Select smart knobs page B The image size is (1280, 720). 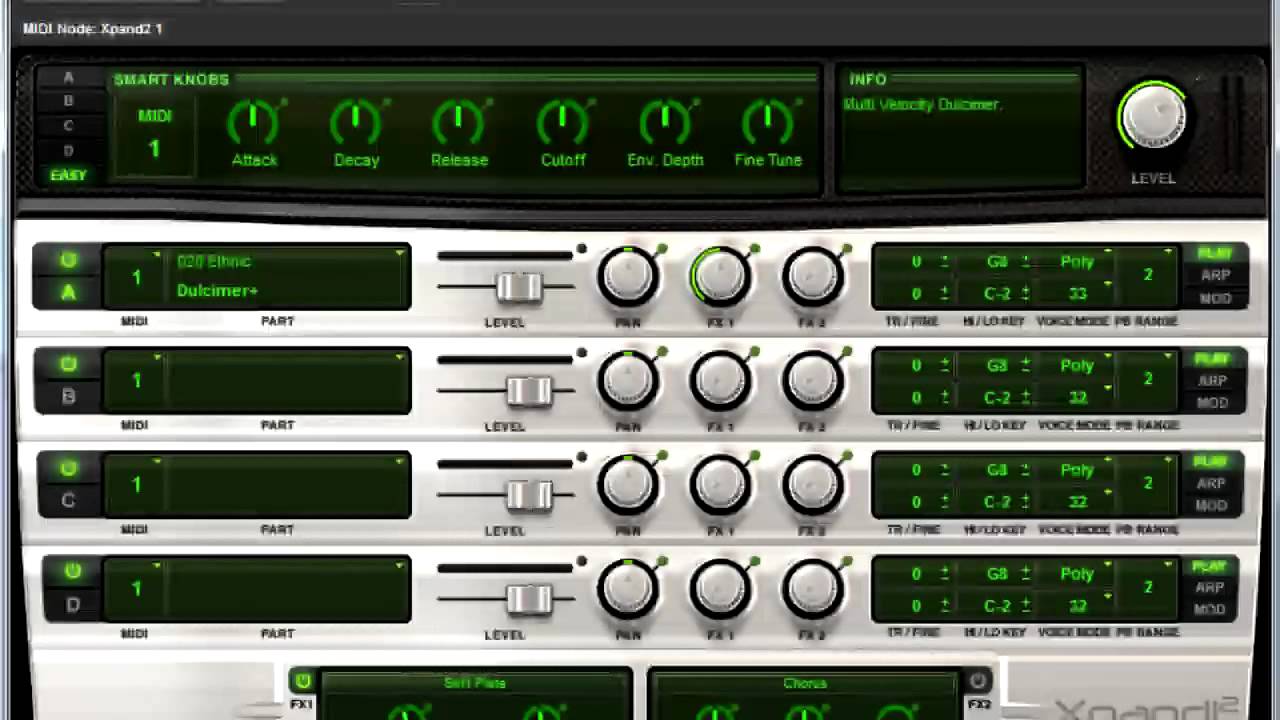(68, 101)
